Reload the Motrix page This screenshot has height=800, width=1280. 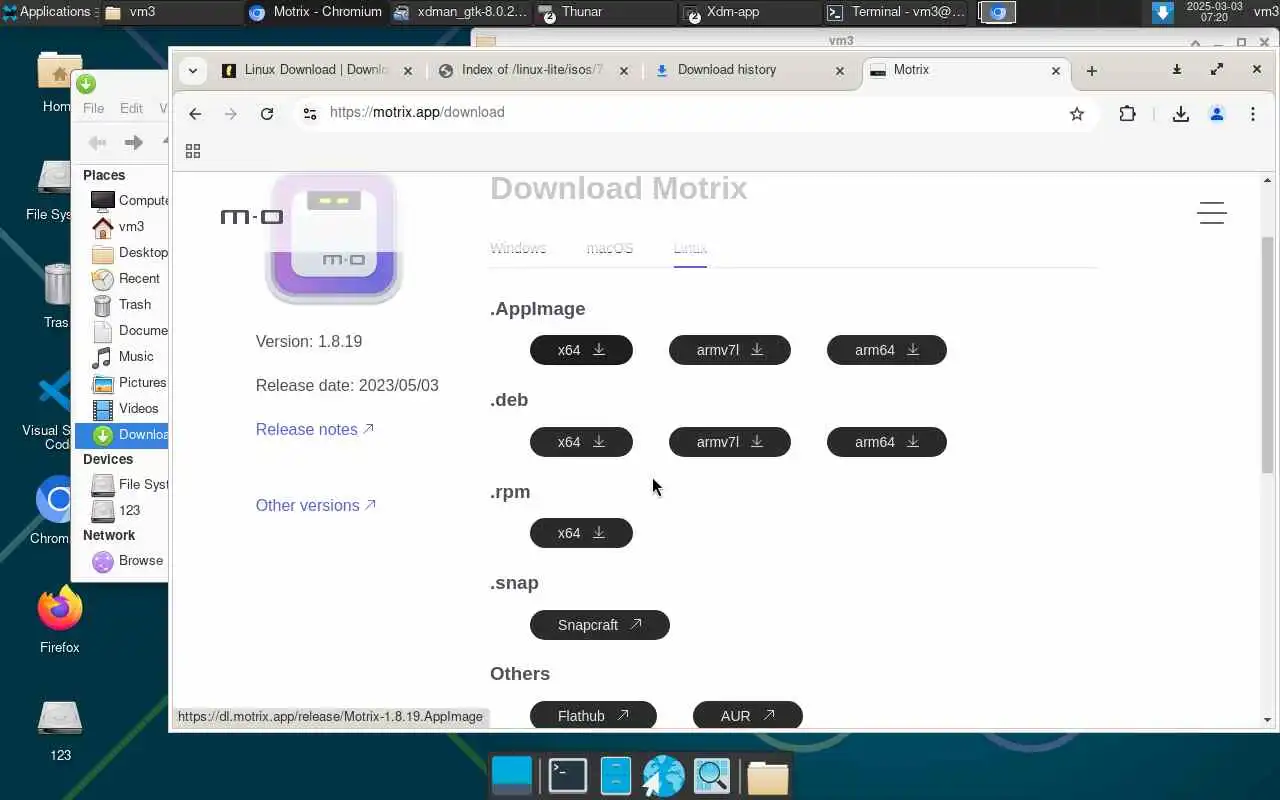tap(267, 114)
